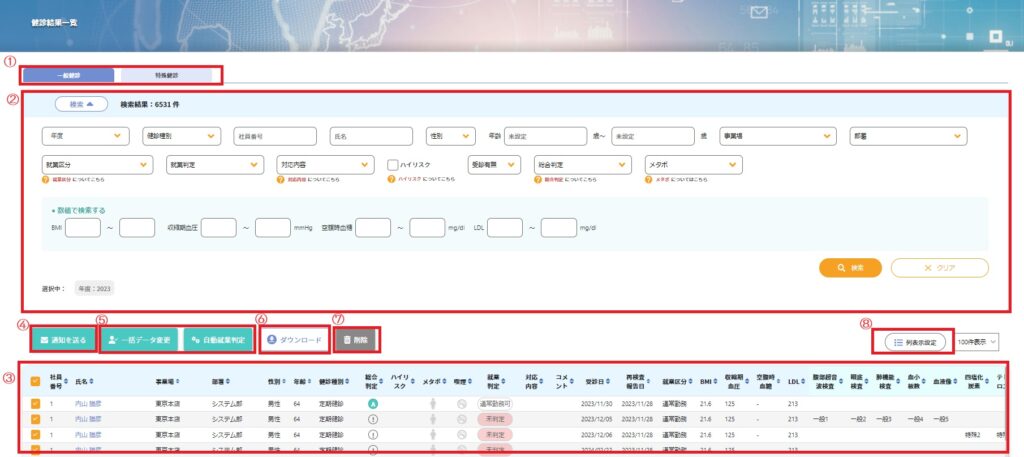Click the 年度：2023 selected filter chip
Screen dimensions: 1024x457
94,288
